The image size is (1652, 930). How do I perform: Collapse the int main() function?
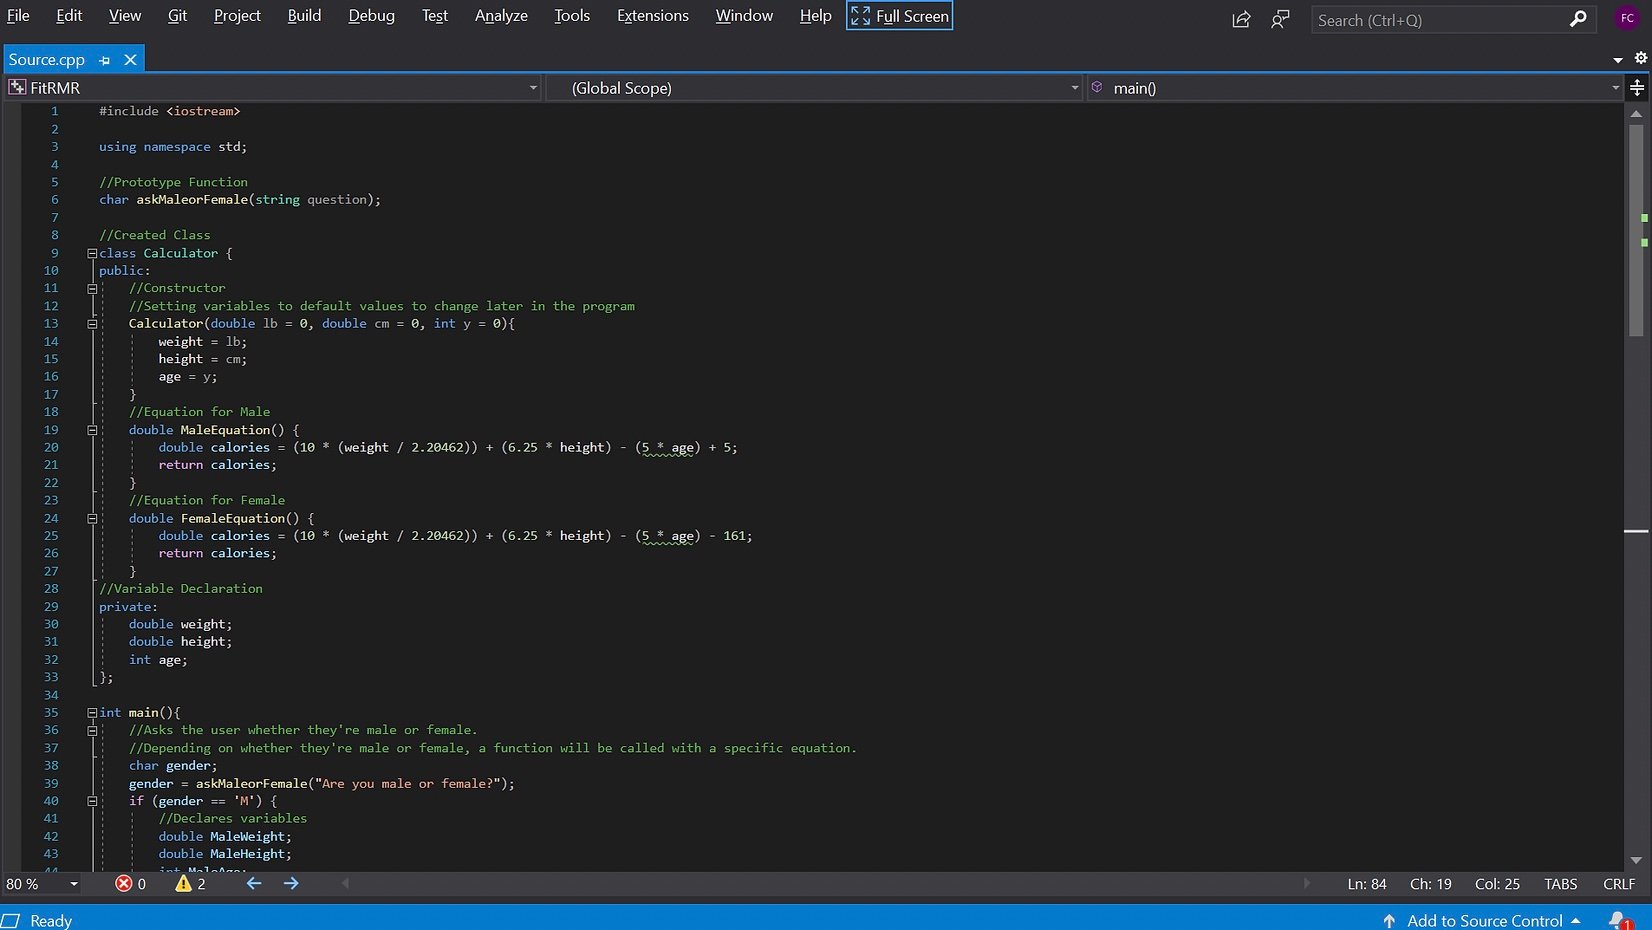click(x=92, y=713)
